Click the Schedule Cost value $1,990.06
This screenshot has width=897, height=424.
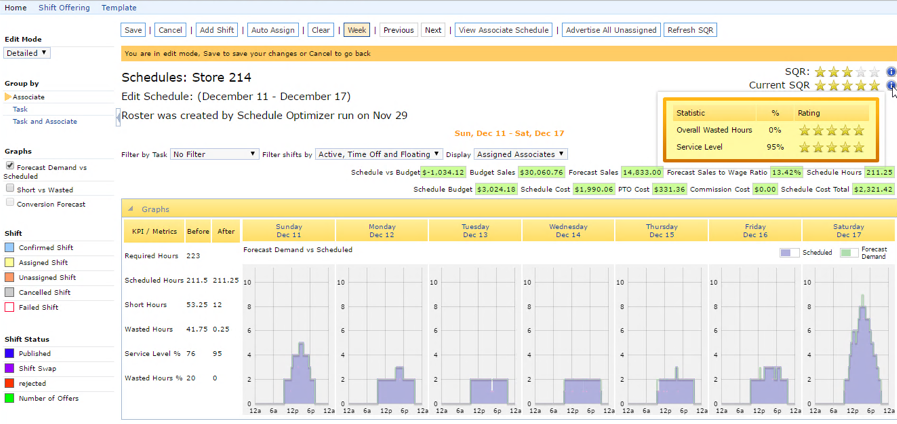coord(593,189)
